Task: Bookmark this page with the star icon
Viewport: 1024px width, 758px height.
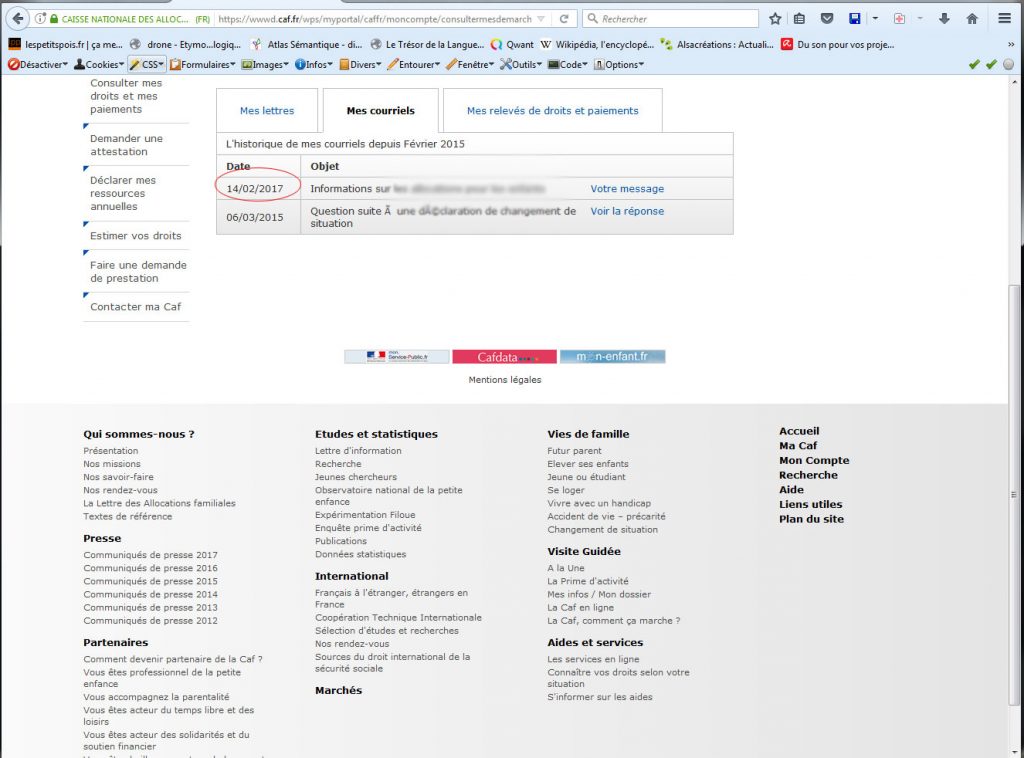Action: click(775, 19)
